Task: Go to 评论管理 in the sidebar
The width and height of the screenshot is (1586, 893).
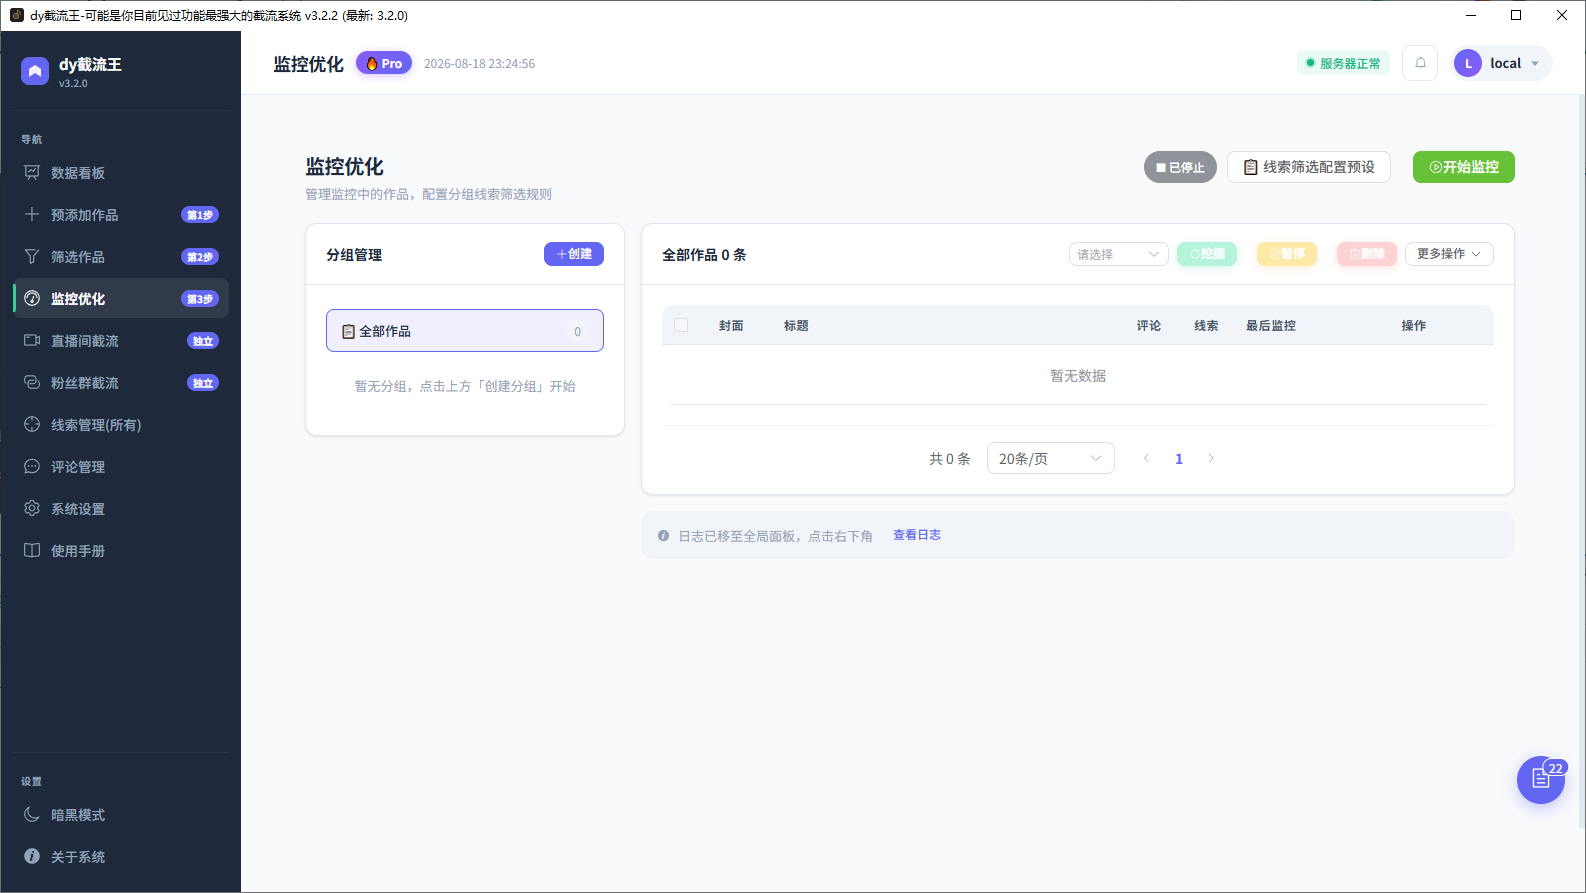Action: pyautogui.click(x=121, y=467)
